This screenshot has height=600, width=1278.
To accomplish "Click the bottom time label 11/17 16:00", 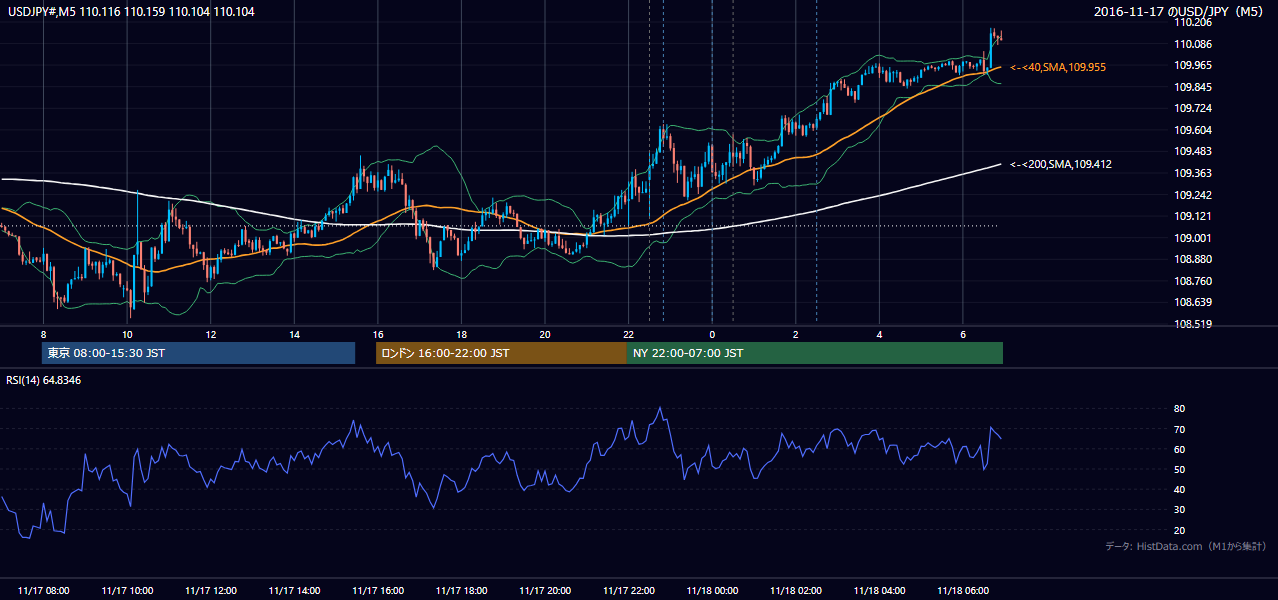I will click(x=378, y=591).
